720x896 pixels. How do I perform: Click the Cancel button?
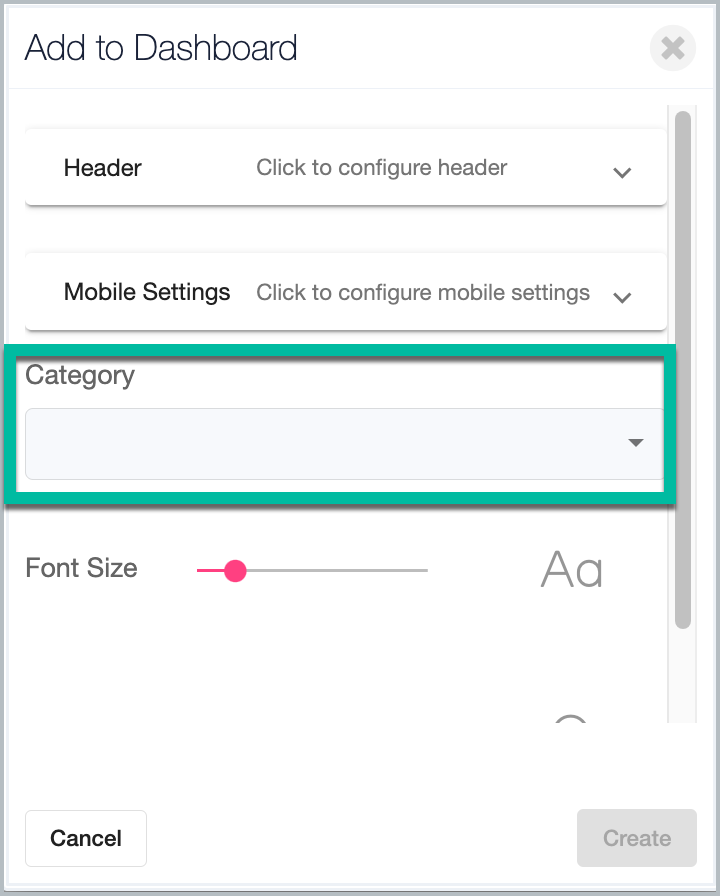pyautogui.click(x=86, y=838)
